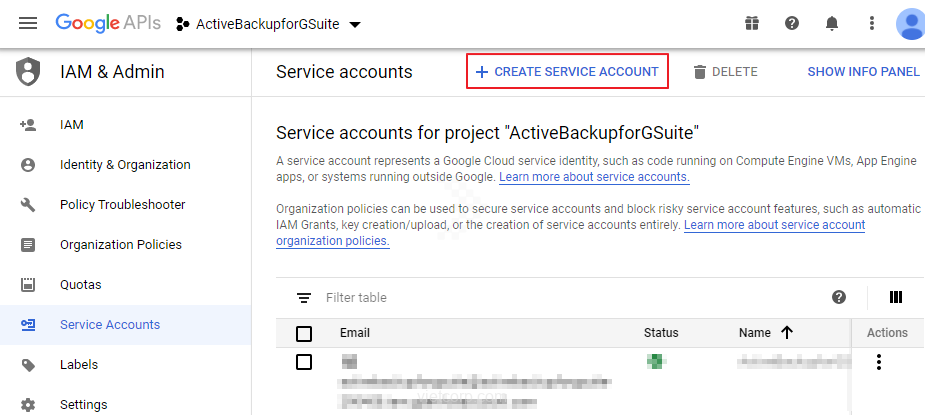Open Learn more about service accounts link
The height and width of the screenshot is (415, 925).
tap(594, 177)
